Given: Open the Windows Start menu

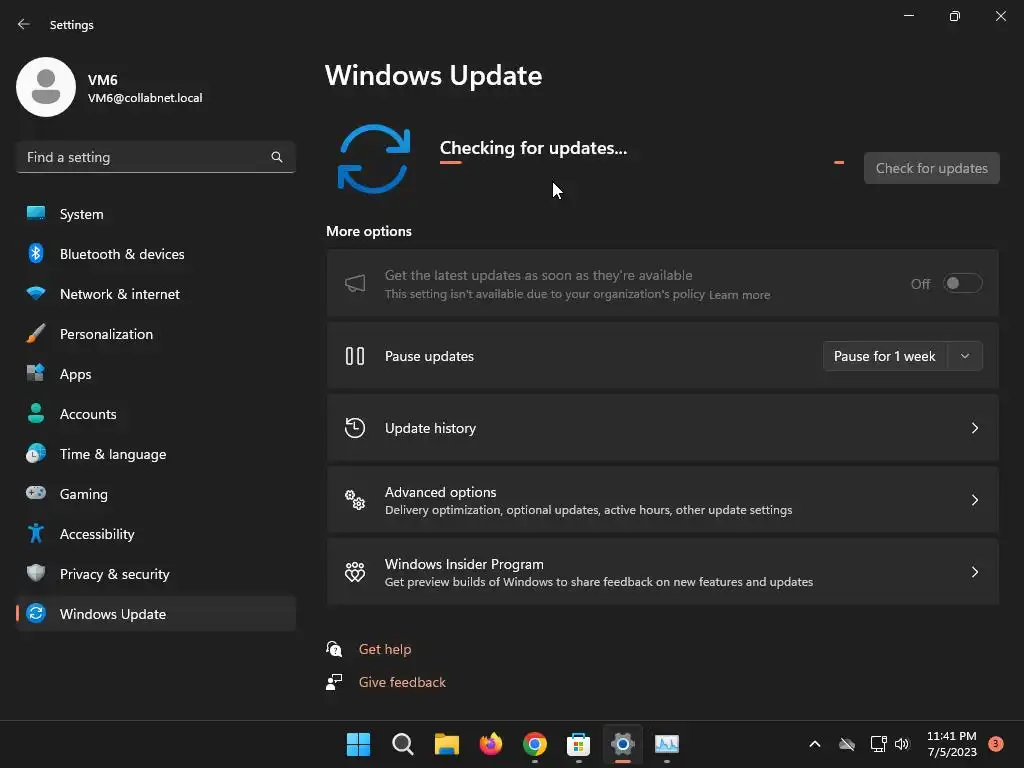Looking at the screenshot, I should pyautogui.click(x=358, y=744).
